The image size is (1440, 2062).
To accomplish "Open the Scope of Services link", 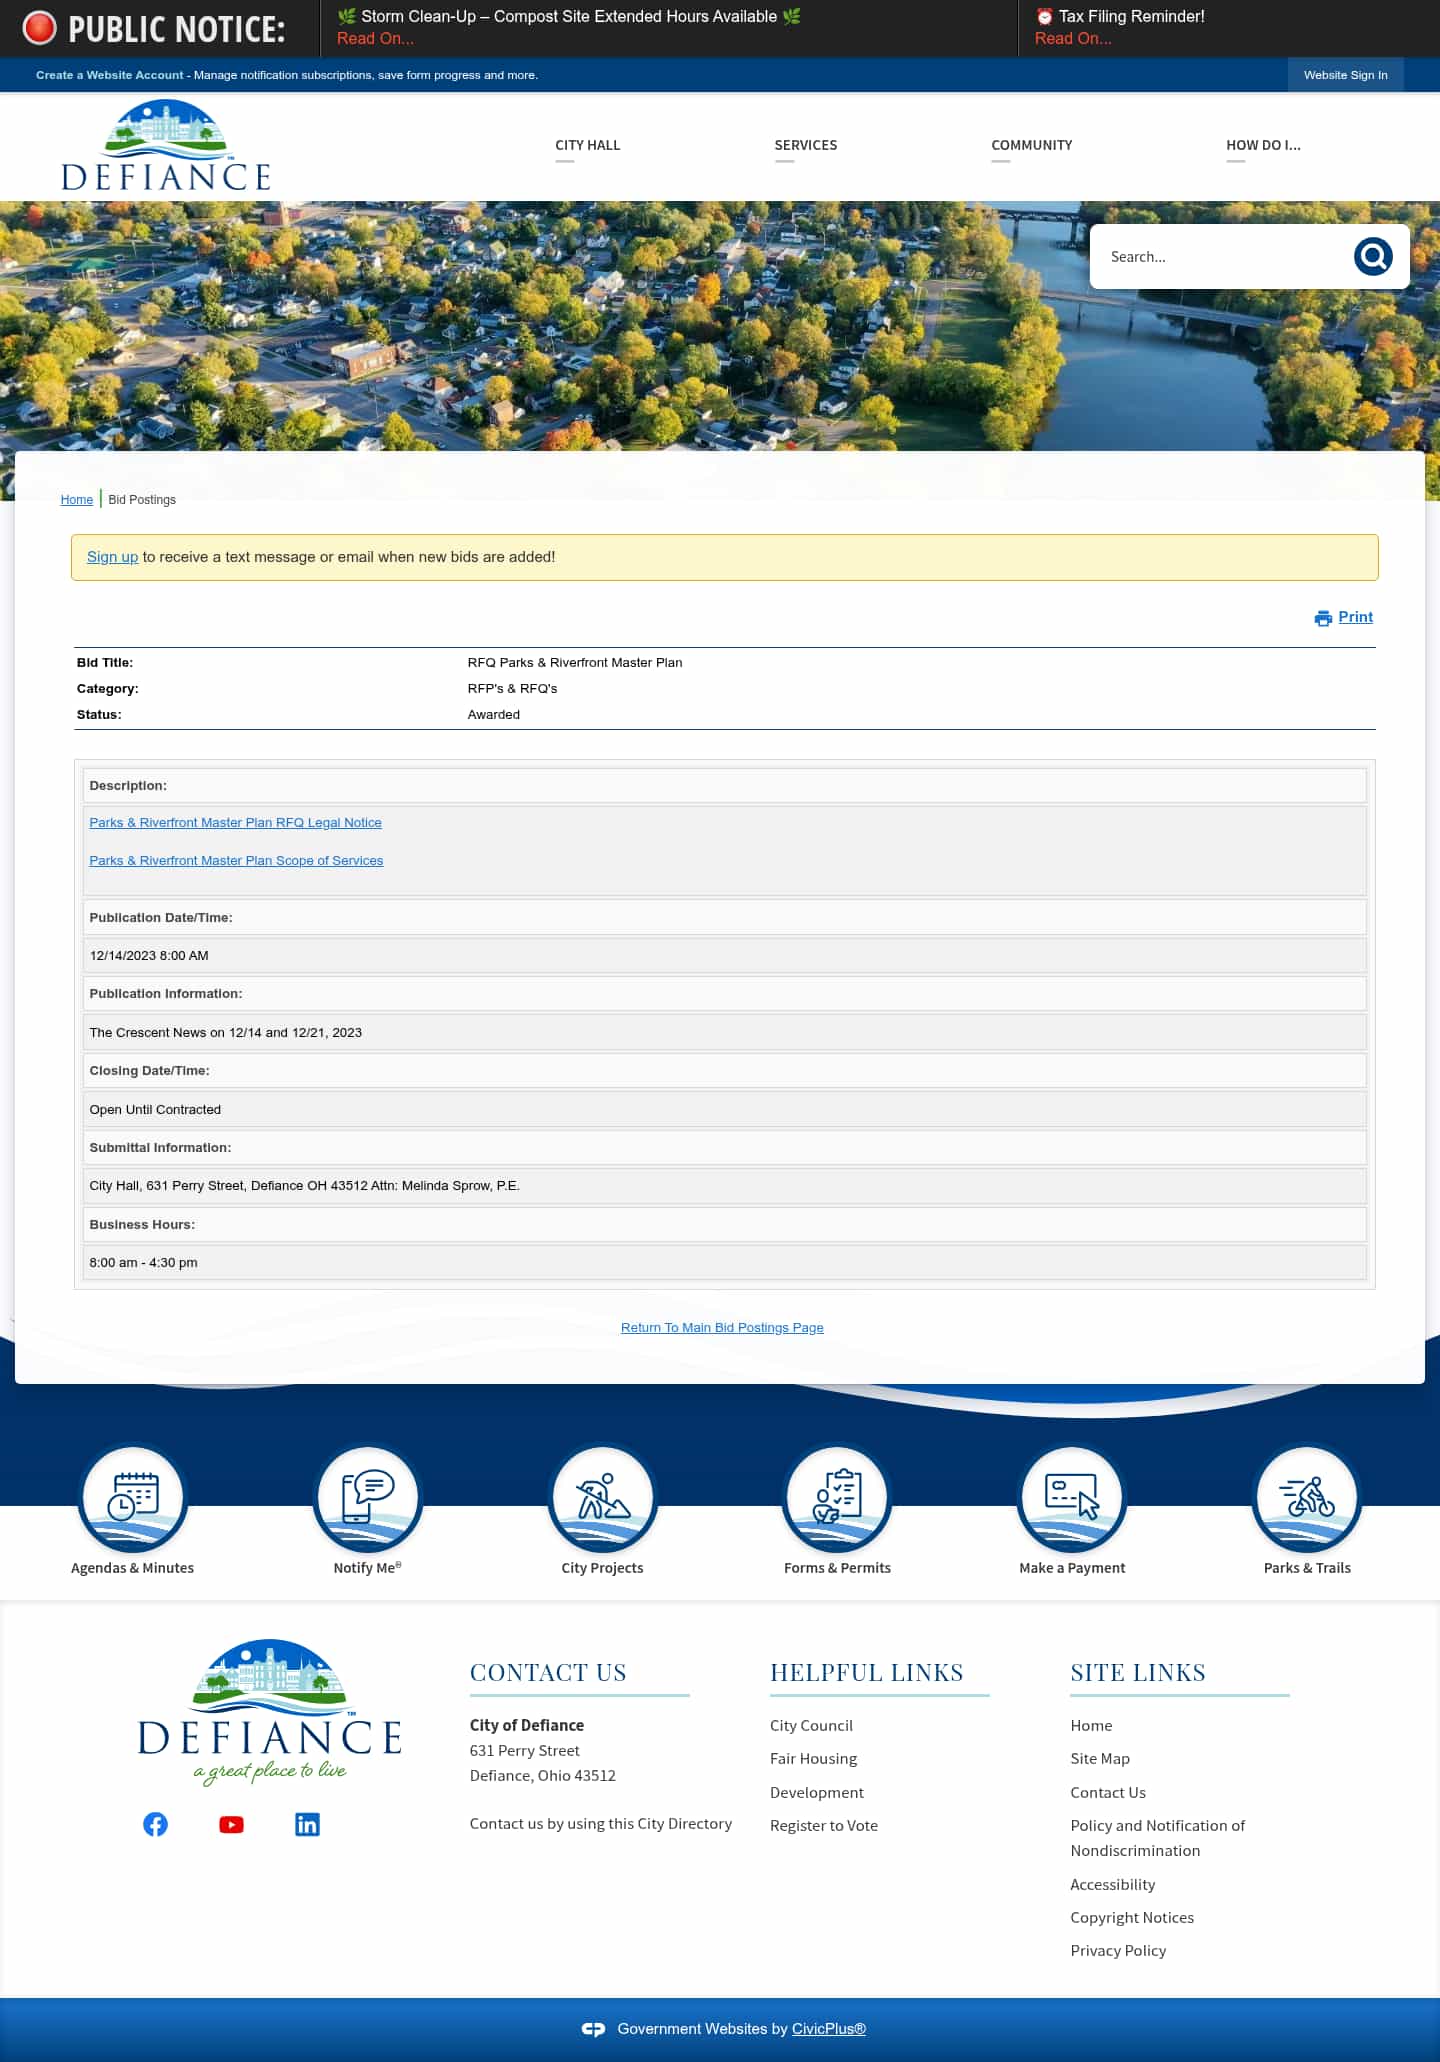I will 236,861.
